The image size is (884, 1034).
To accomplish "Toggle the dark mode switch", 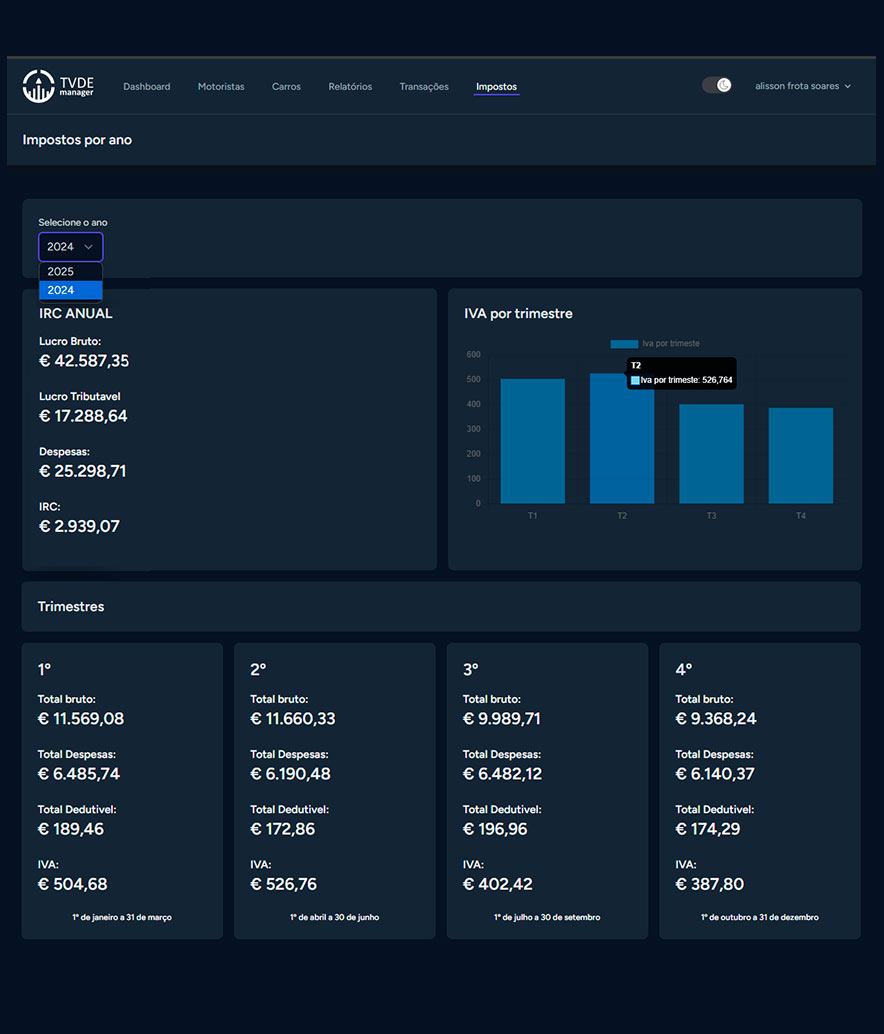I will point(717,85).
